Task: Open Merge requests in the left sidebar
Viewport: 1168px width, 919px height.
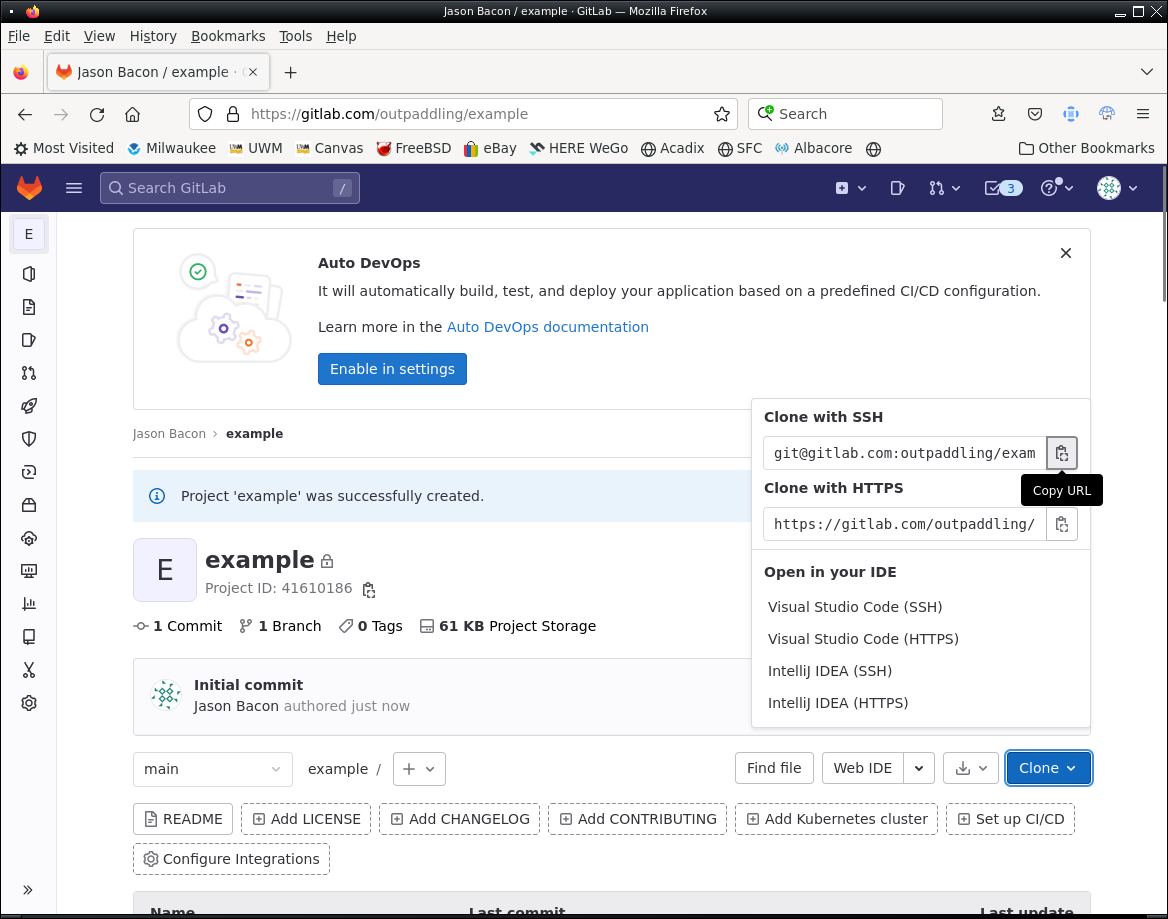Action: pyautogui.click(x=29, y=373)
